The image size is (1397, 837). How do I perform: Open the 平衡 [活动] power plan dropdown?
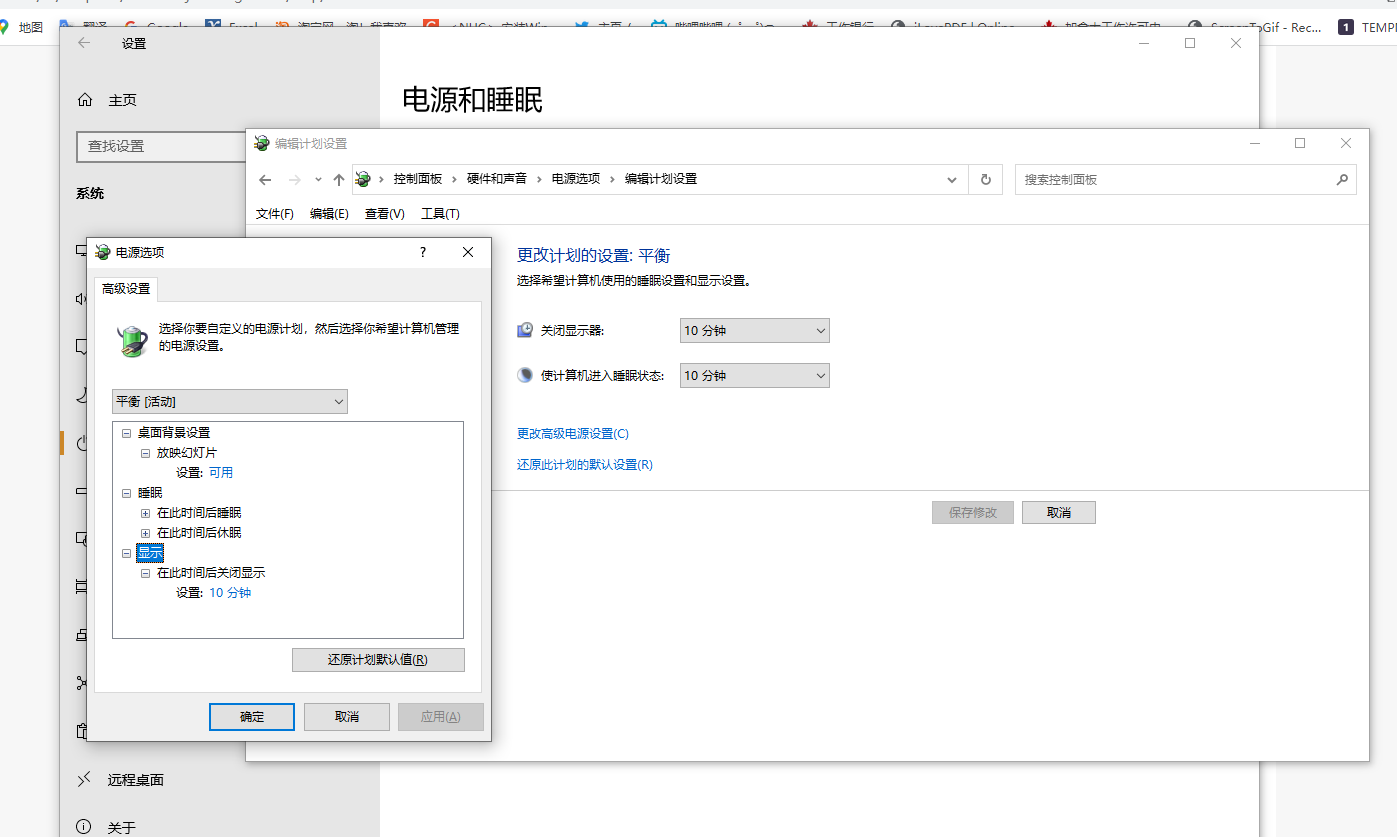pyautogui.click(x=230, y=402)
